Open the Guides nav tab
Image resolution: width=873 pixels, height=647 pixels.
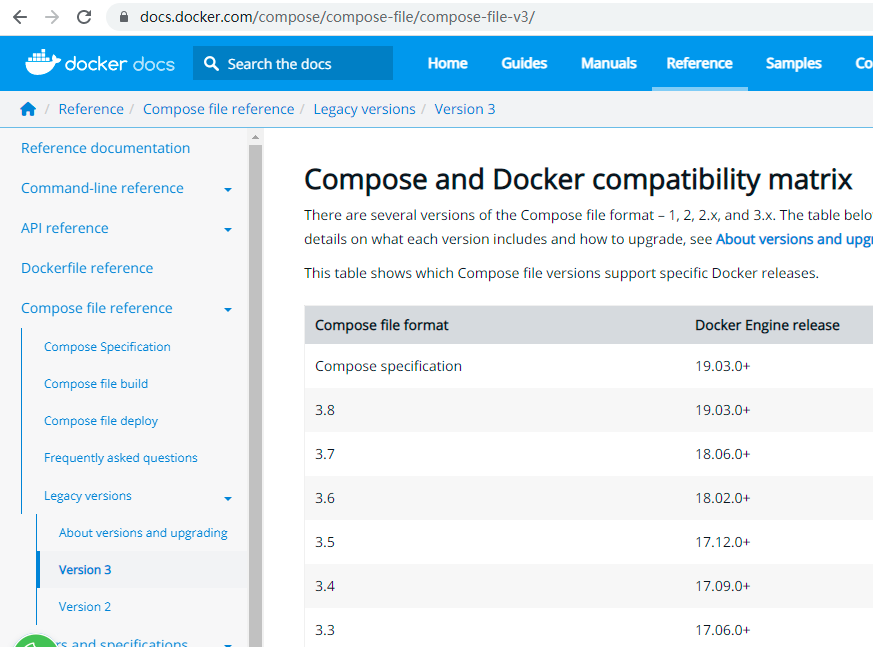click(x=524, y=63)
